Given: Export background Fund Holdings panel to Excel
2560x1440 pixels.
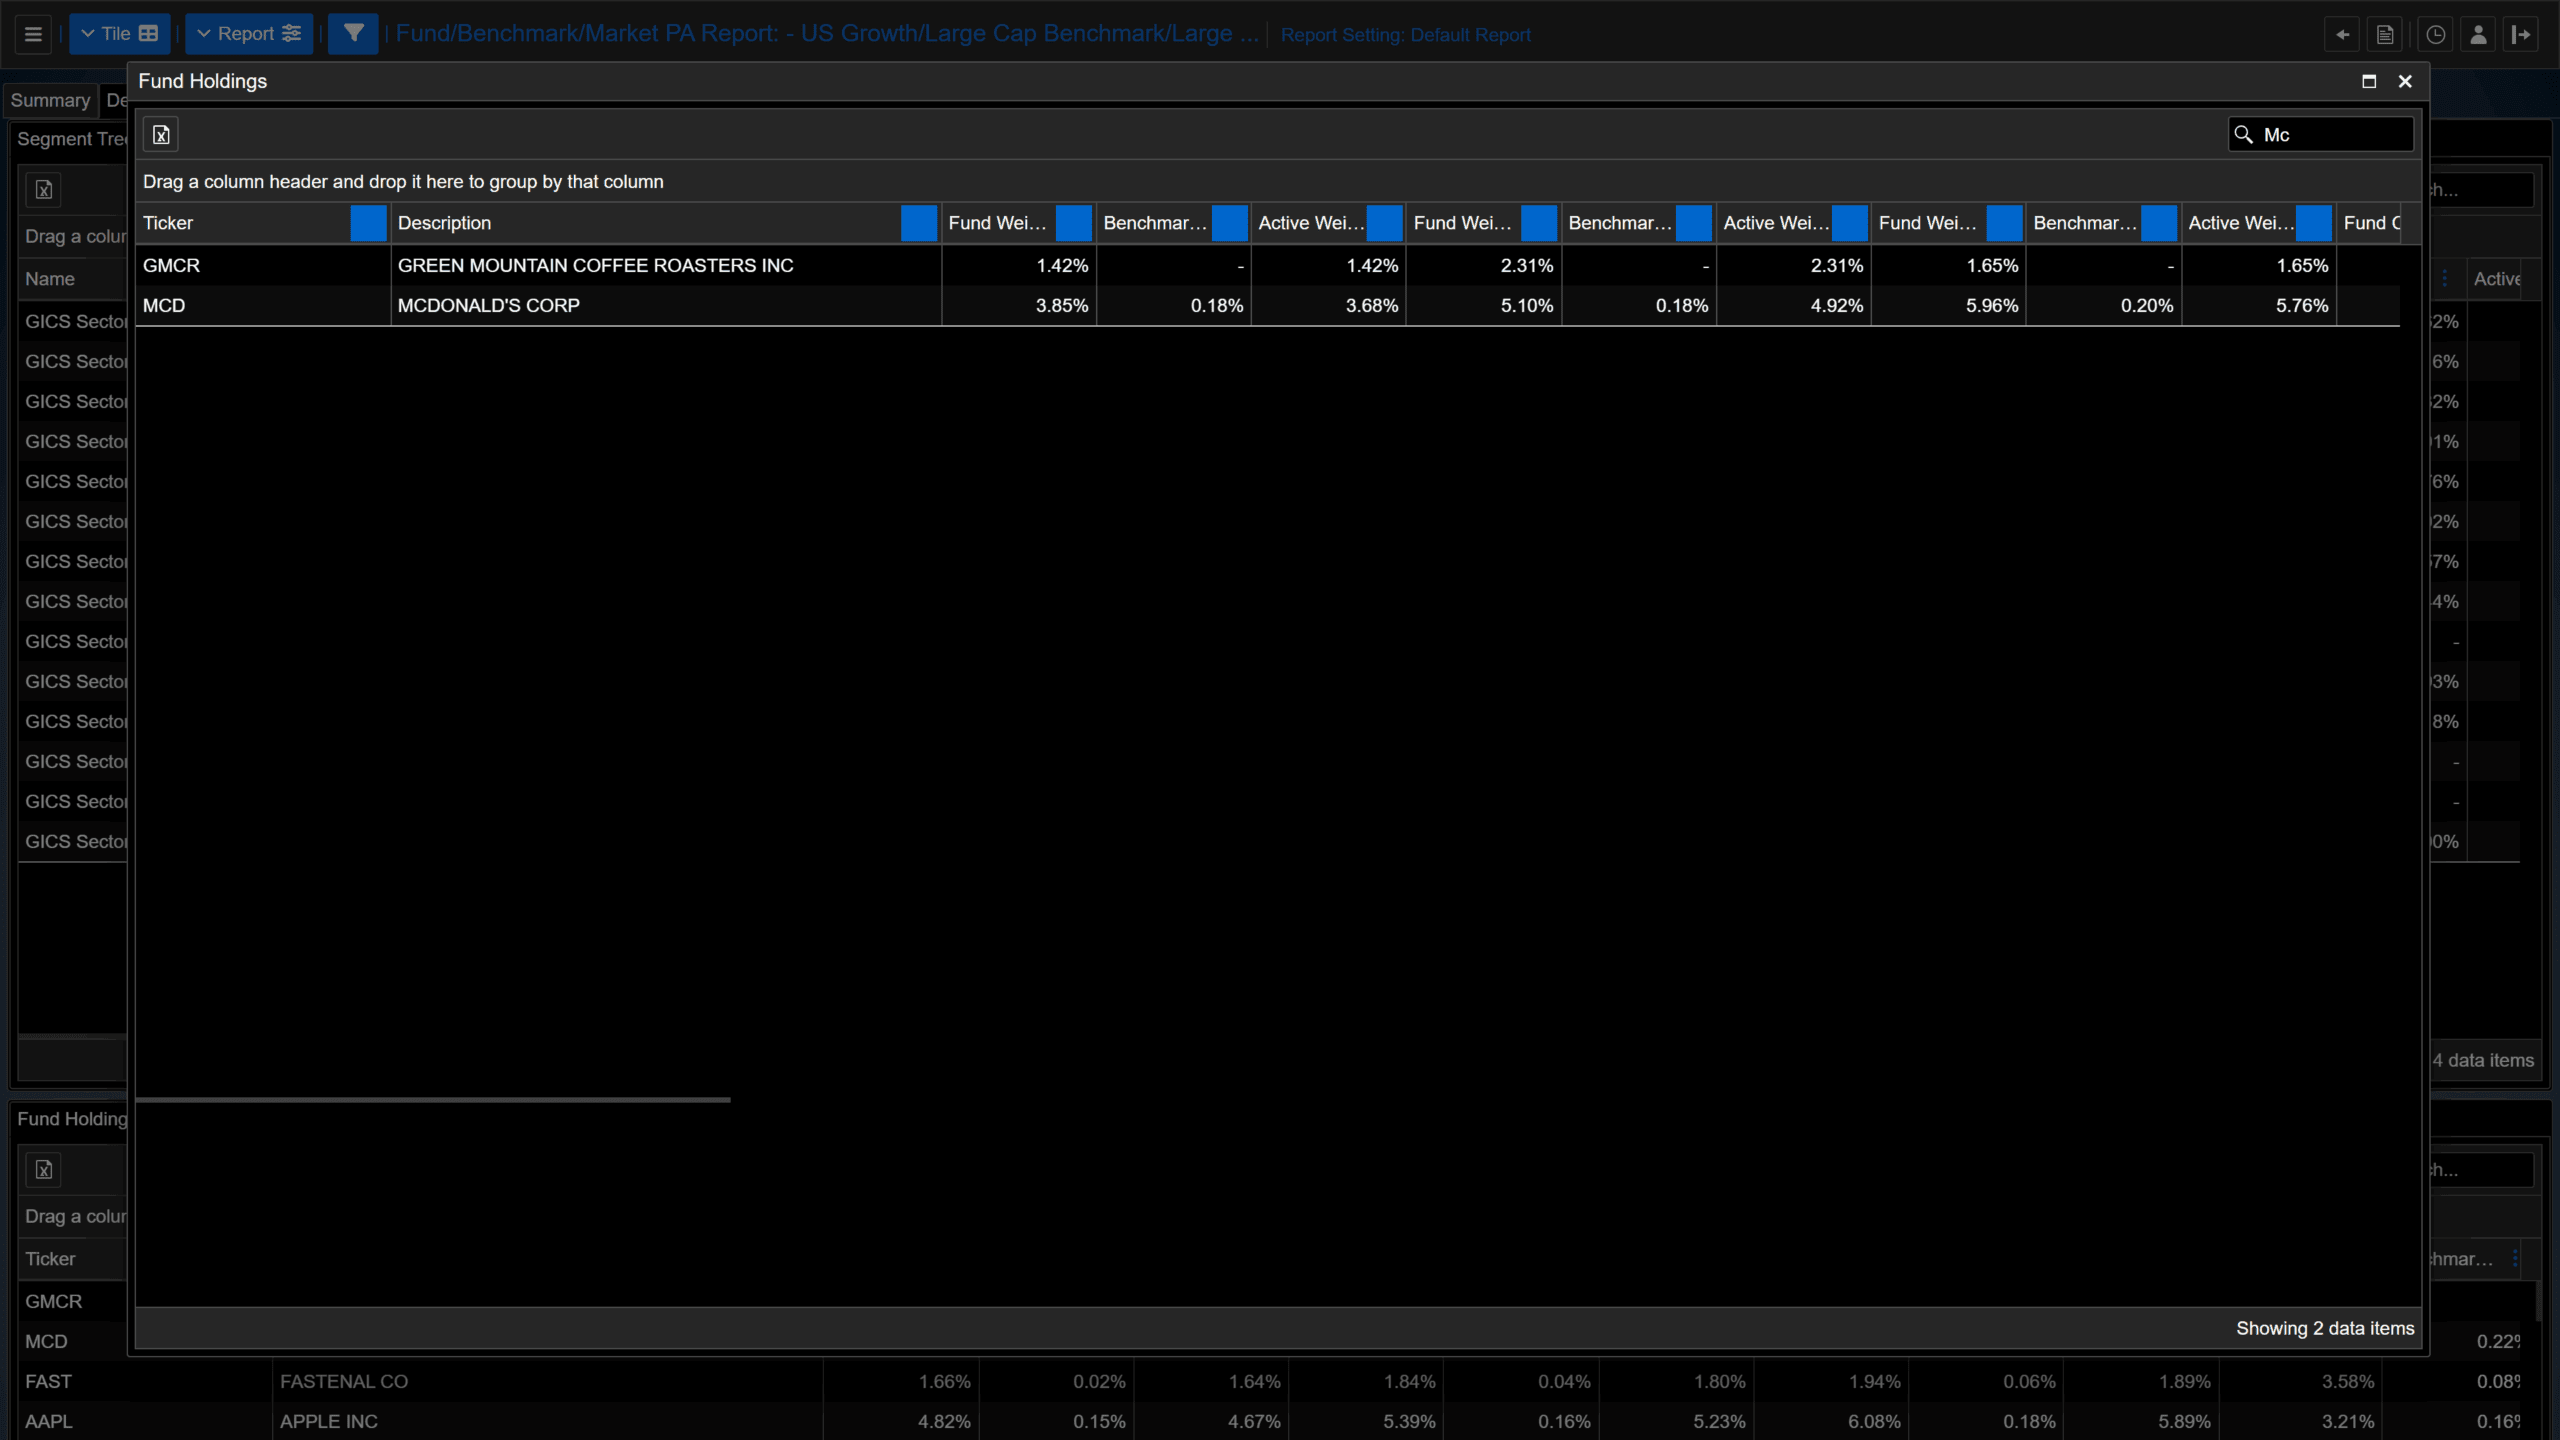Looking at the screenshot, I should [44, 1170].
